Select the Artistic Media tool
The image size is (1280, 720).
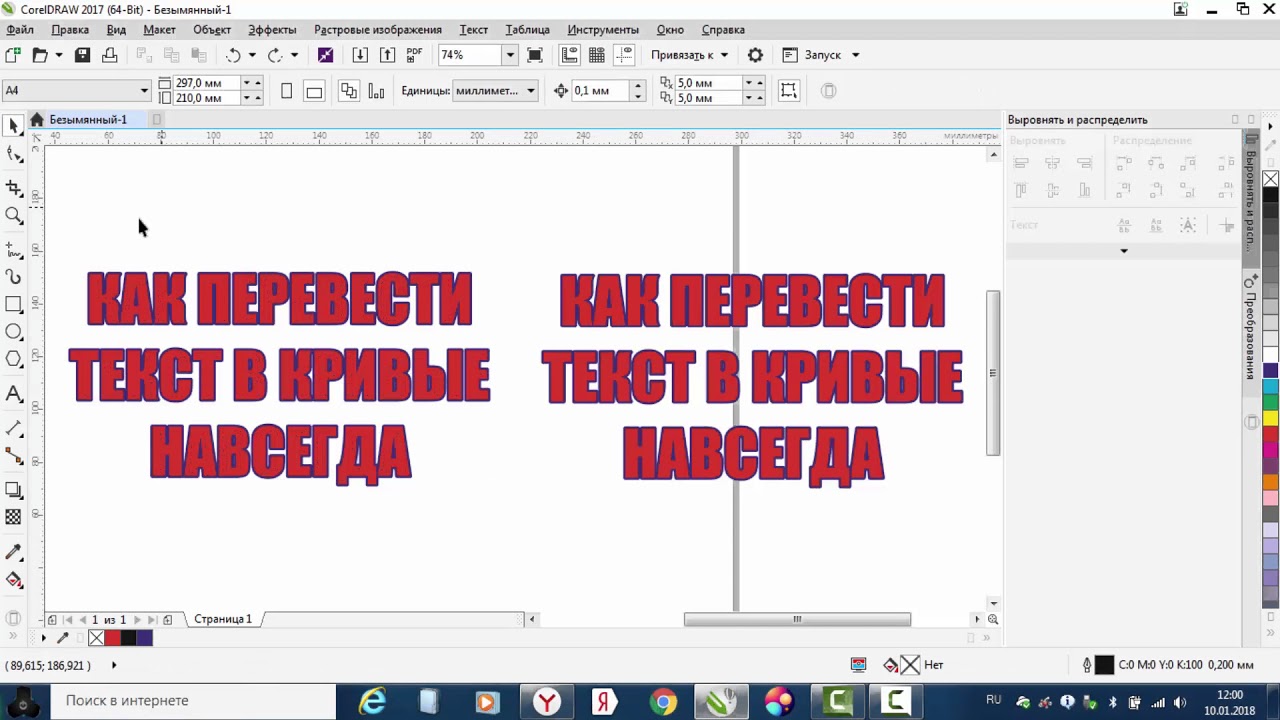coord(14,276)
